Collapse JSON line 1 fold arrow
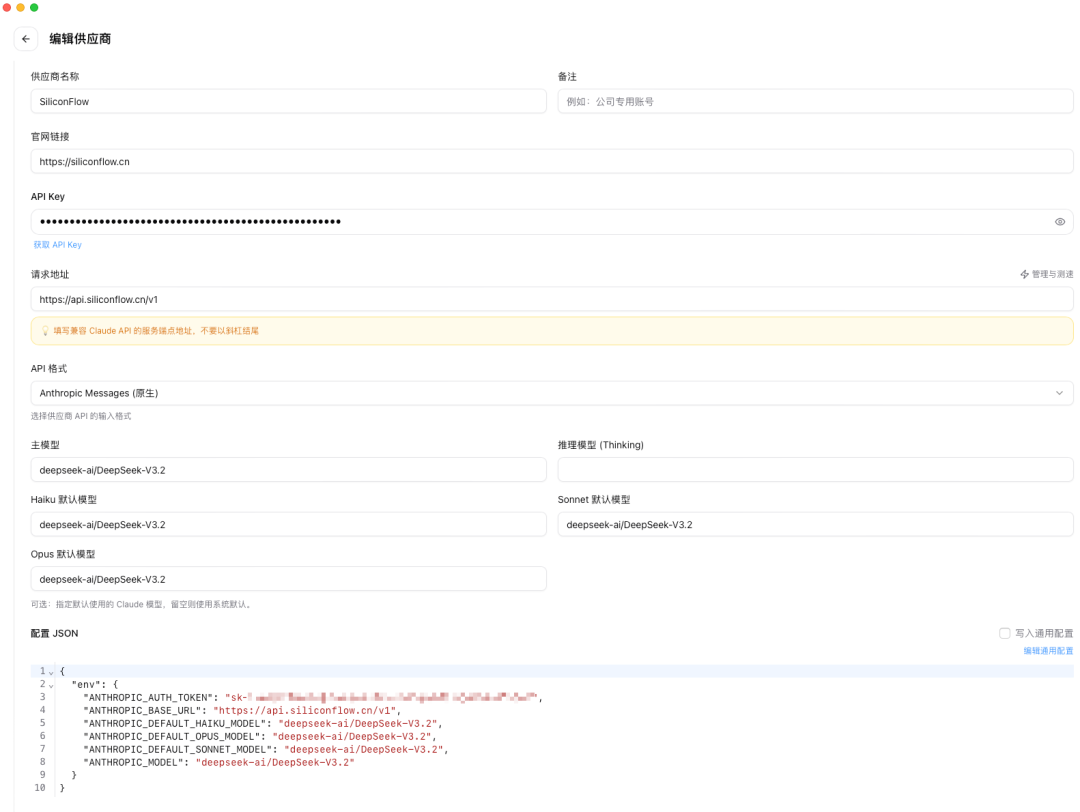This screenshot has width=1080, height=812. pyautogui.click(x=51, y=672)
